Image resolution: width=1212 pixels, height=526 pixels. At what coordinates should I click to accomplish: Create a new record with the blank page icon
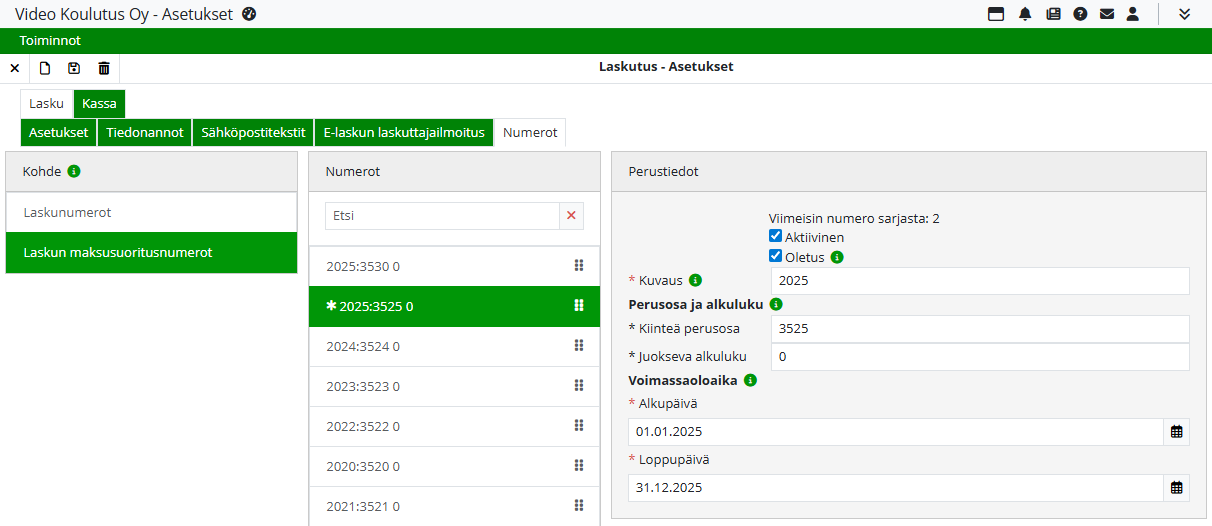(44, 68)
